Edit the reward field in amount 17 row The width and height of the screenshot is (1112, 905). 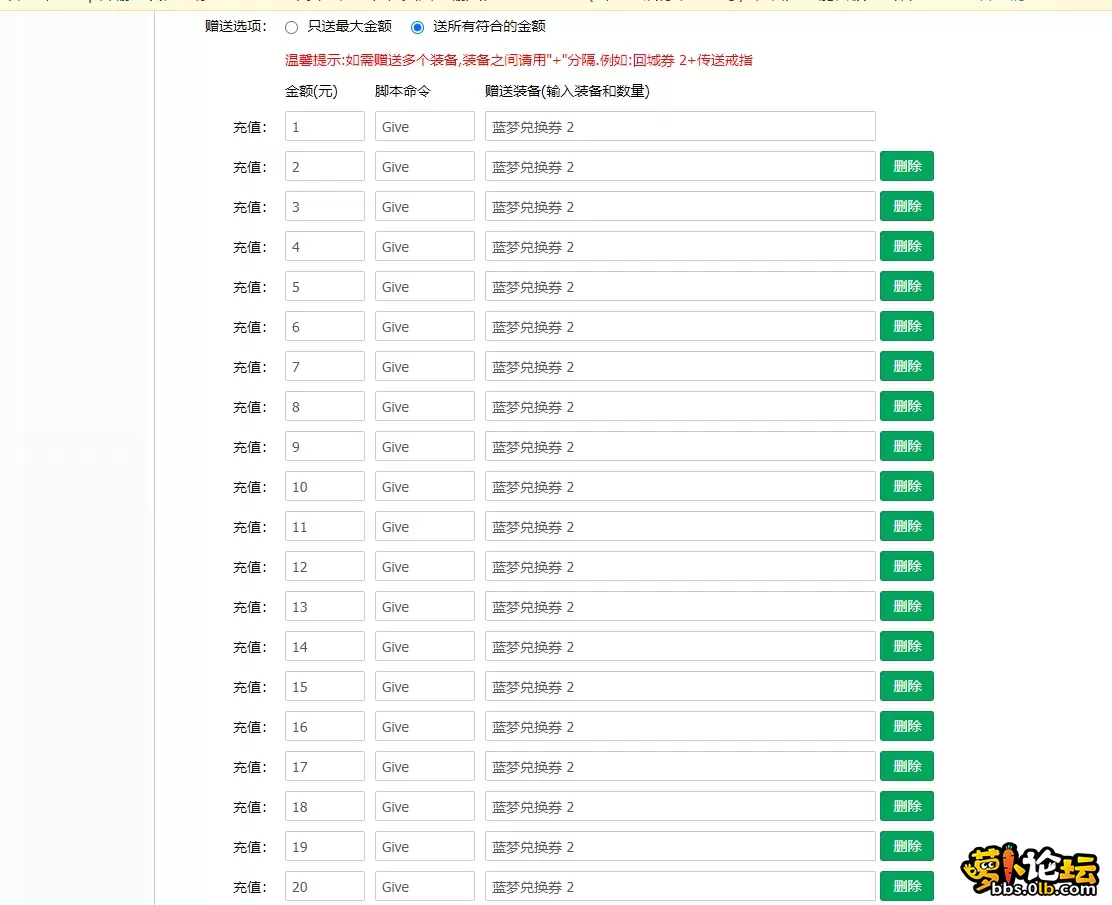coord(680,767)
